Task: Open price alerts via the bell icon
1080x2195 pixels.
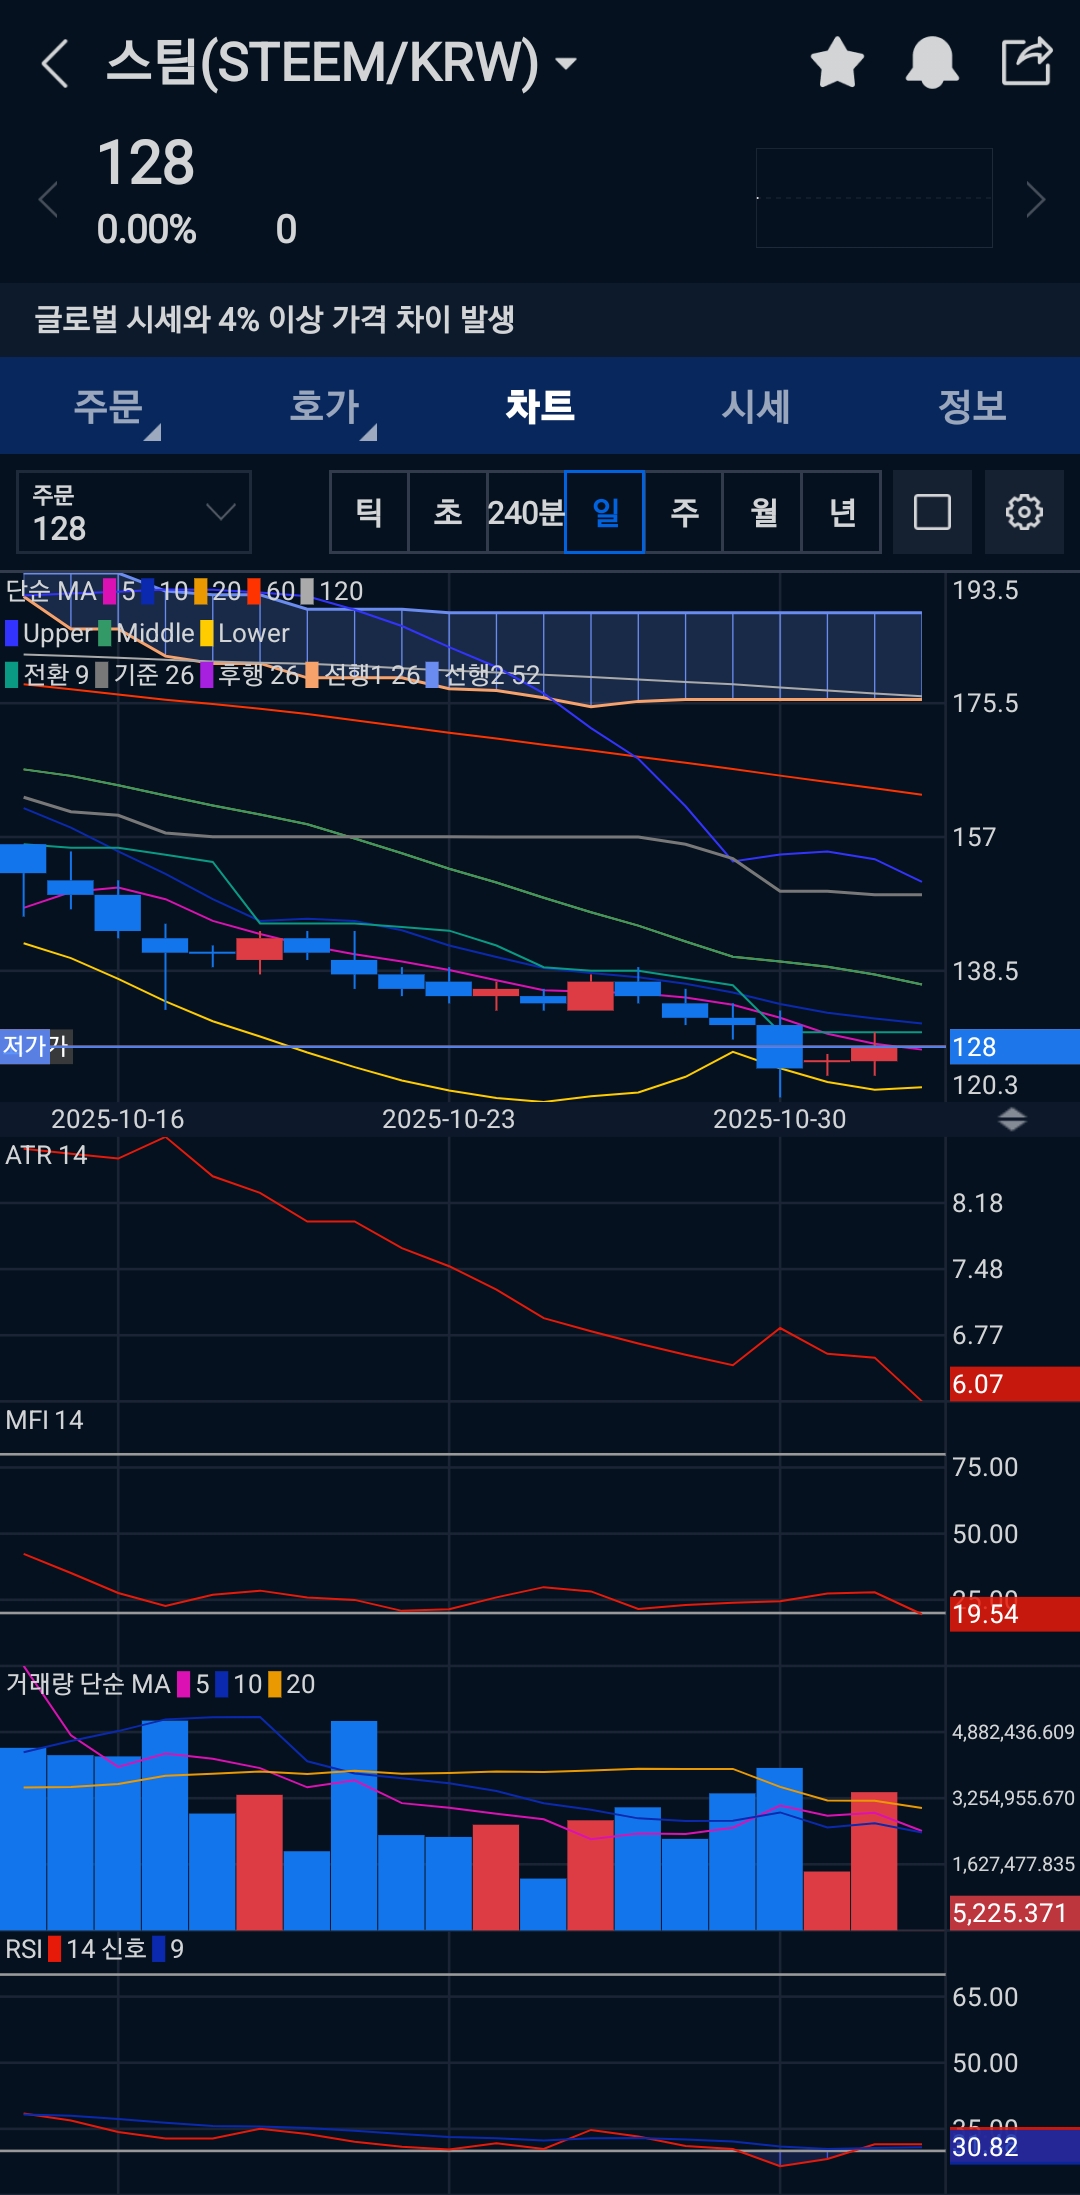Action: point(932,62)
